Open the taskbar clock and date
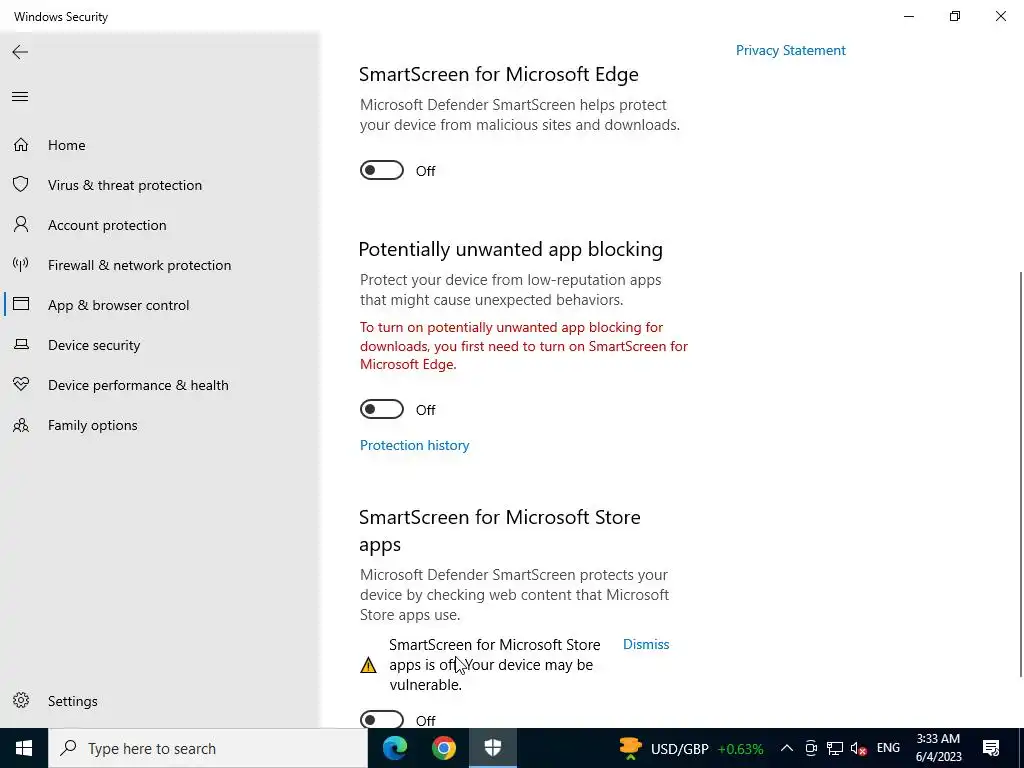1024x768 pixels. (938, 748)
